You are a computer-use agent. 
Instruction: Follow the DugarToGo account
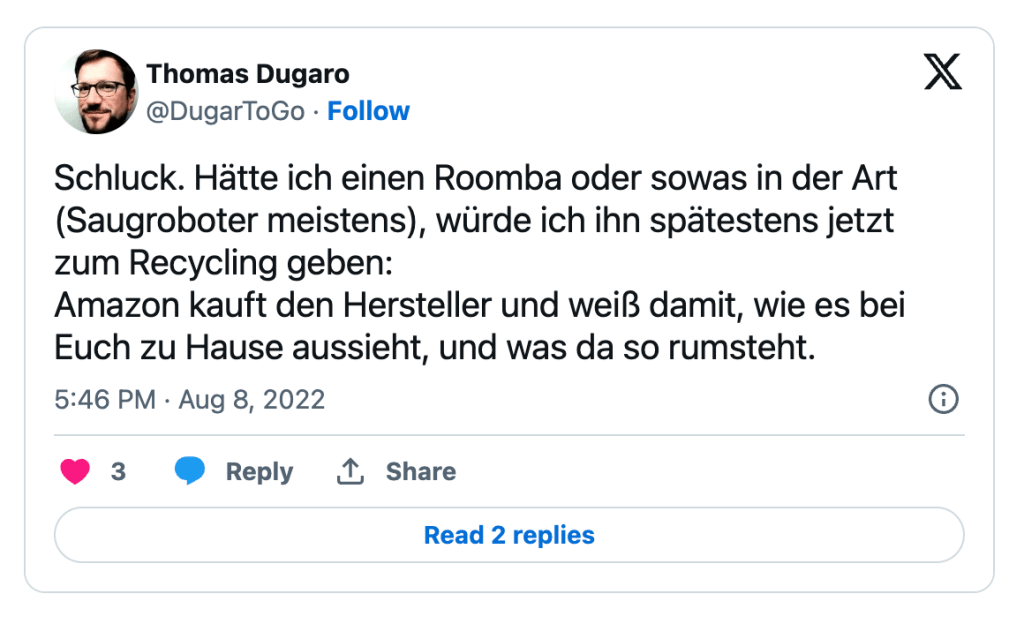click(369, 111)
